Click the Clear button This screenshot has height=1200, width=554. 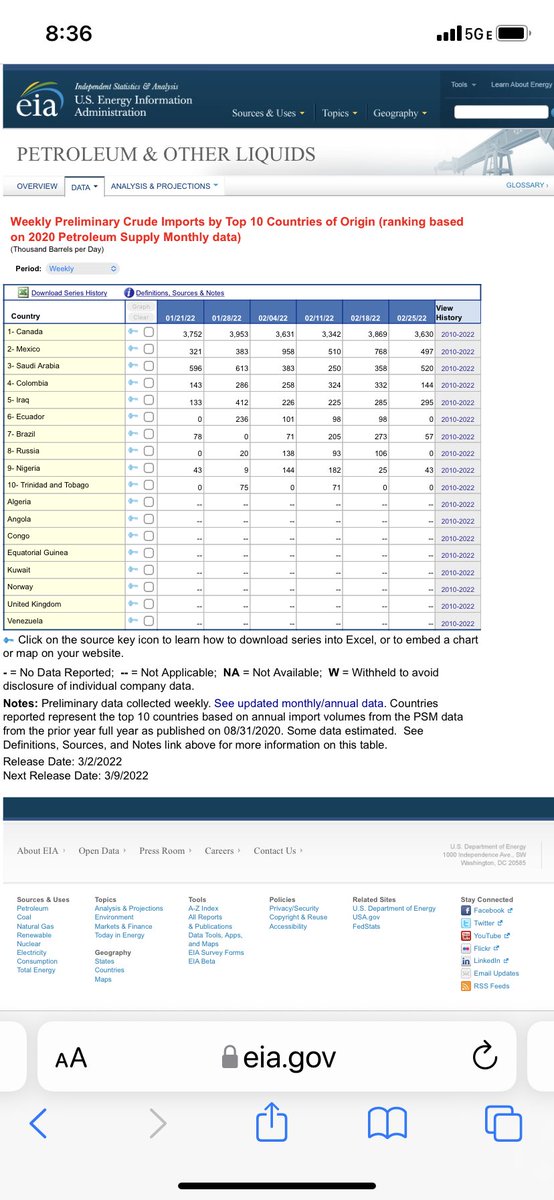click(x=140, y=317)
